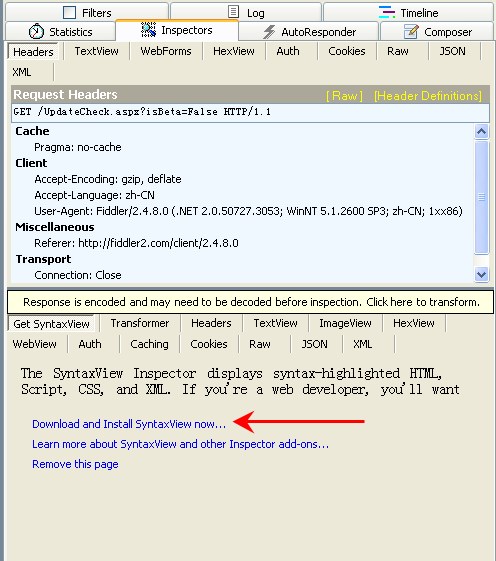496x561 pixels.
Task: Select the Accept-Encoding header row
Action: [108, 179]
